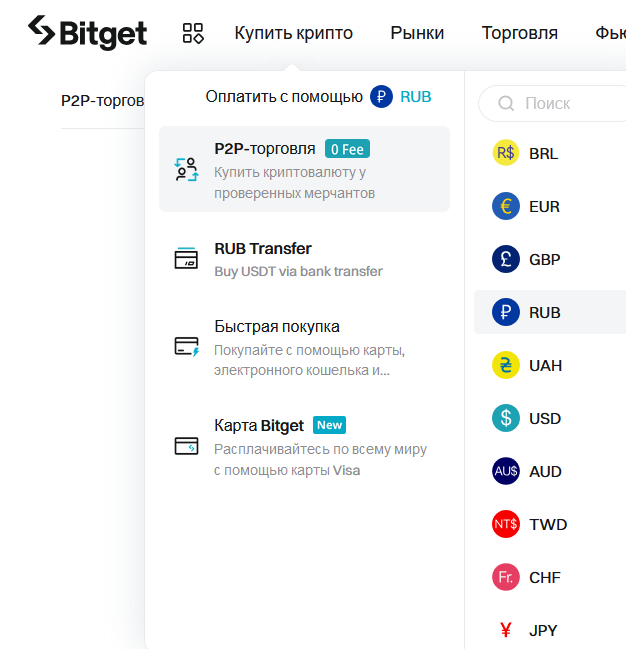Click the RUB Transfer card icon
626x649 pixels.
[x=186, y=258]
